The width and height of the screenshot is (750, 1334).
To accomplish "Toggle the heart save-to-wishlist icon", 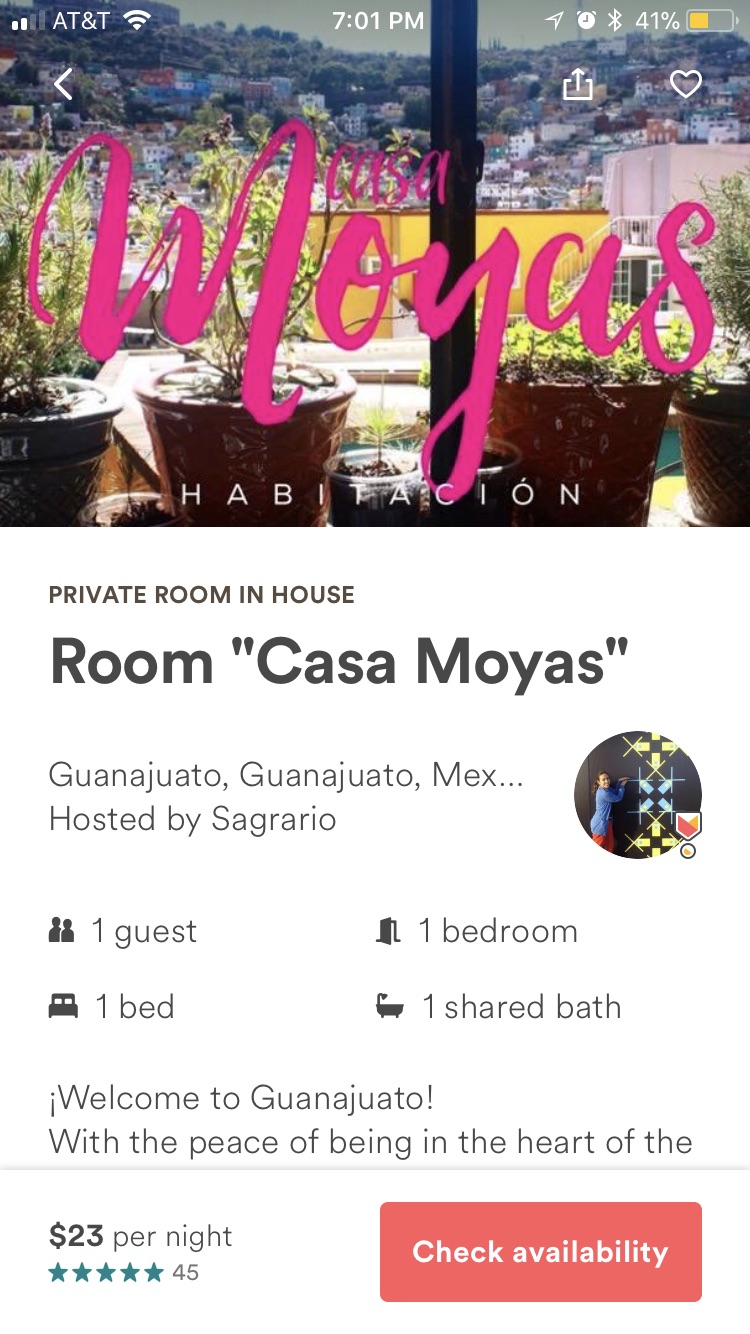I will 686,85.
